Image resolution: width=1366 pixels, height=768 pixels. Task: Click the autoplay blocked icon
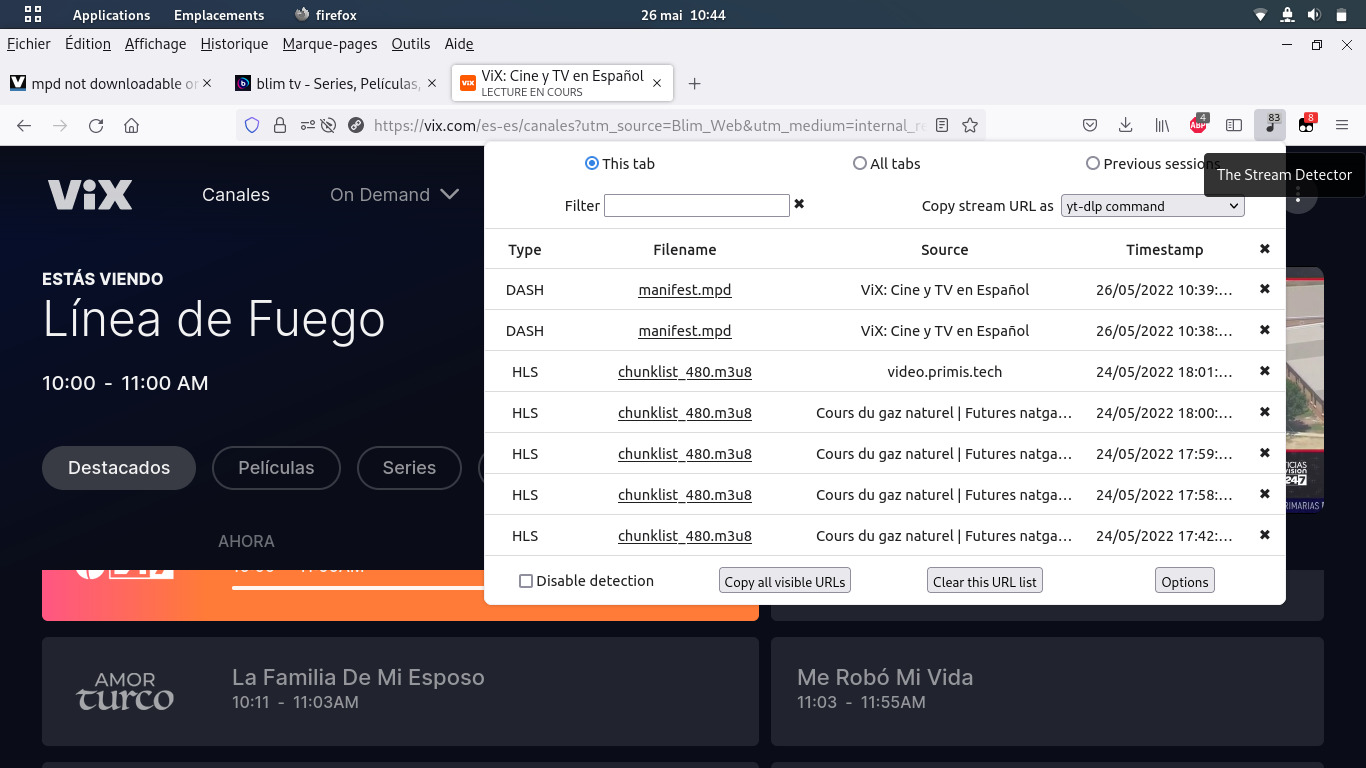(x=327, y=125)
